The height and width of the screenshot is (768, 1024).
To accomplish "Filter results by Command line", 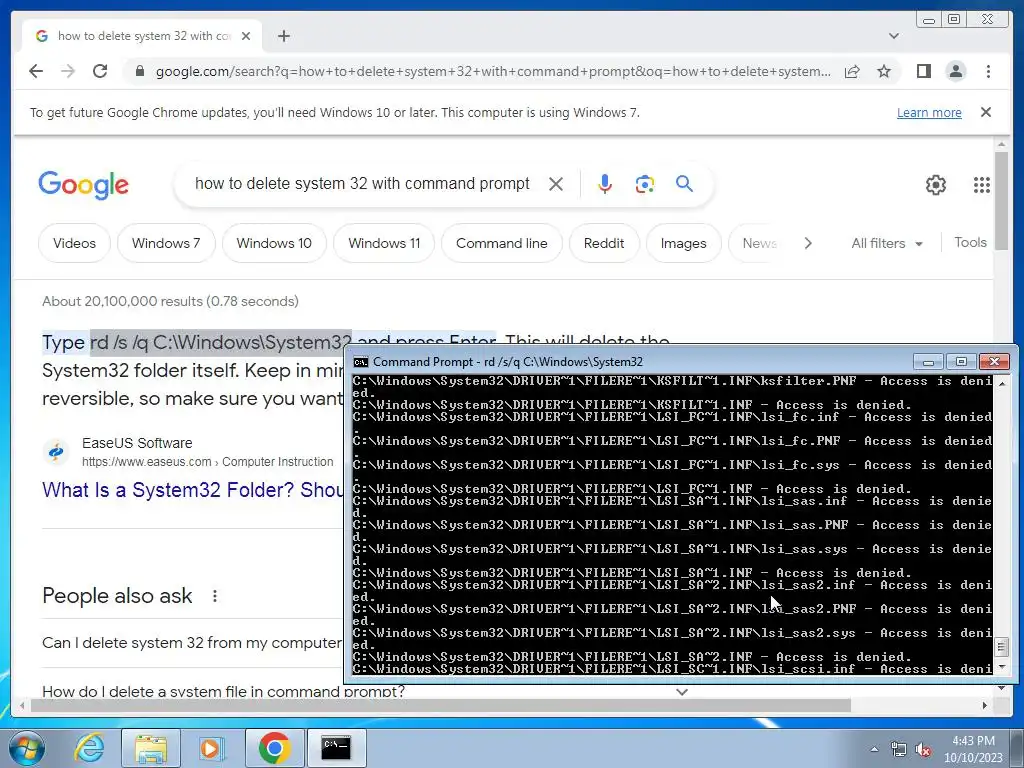I will pyautogui.click(x=502, y=244).
